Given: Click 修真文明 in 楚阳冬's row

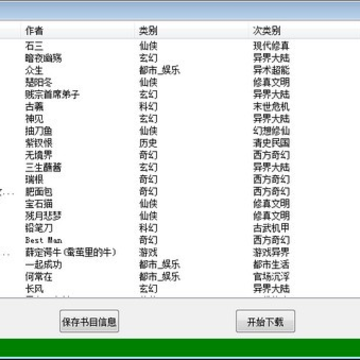Looking at the screenshot, I should [271, 82].
